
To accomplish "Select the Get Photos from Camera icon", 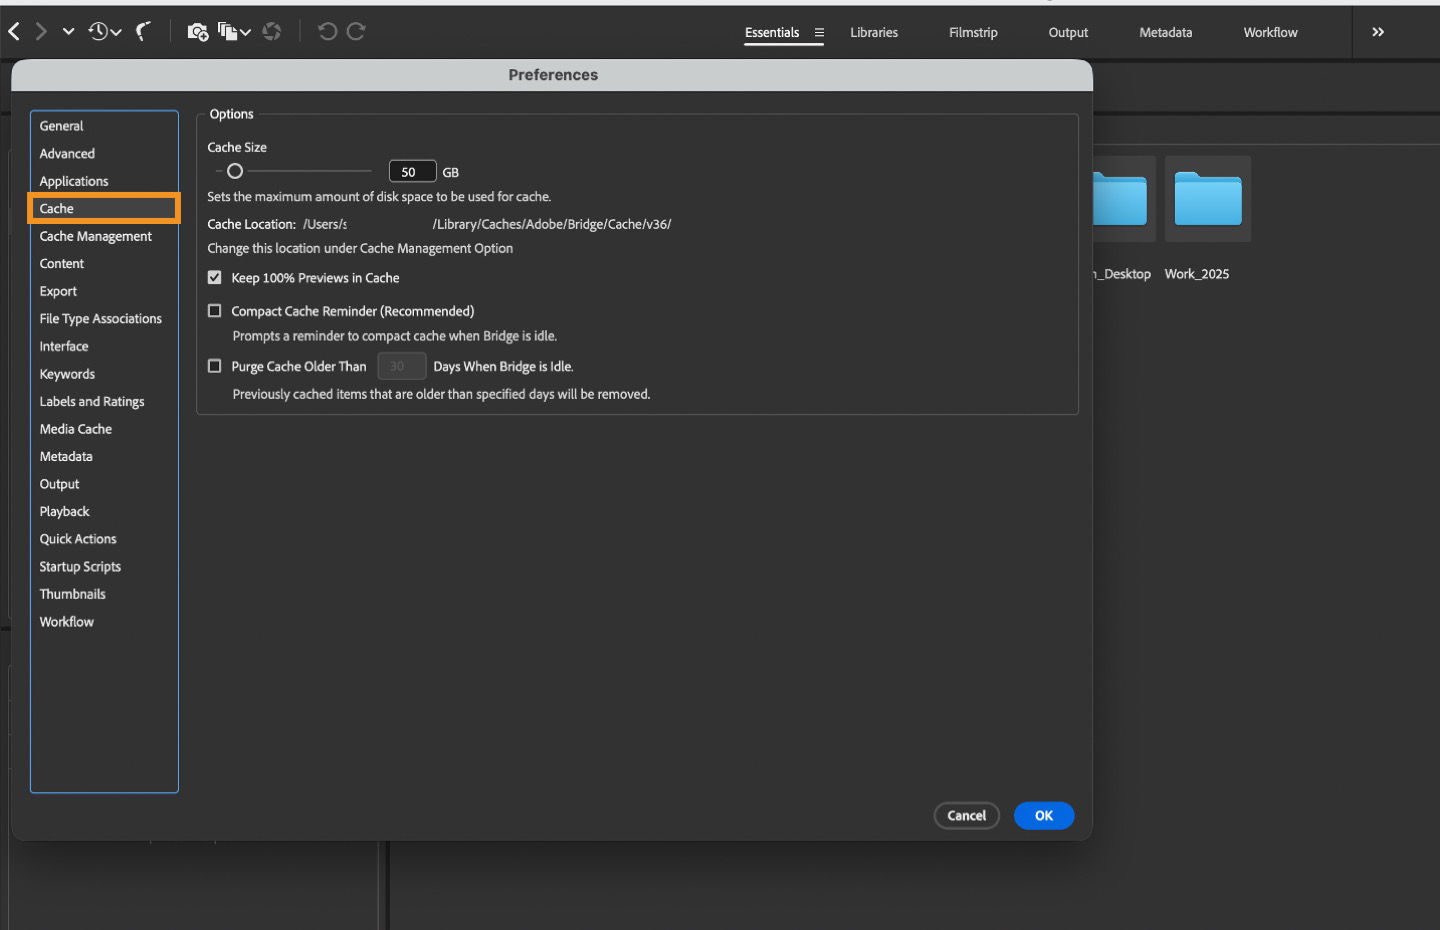I will 196,31.
